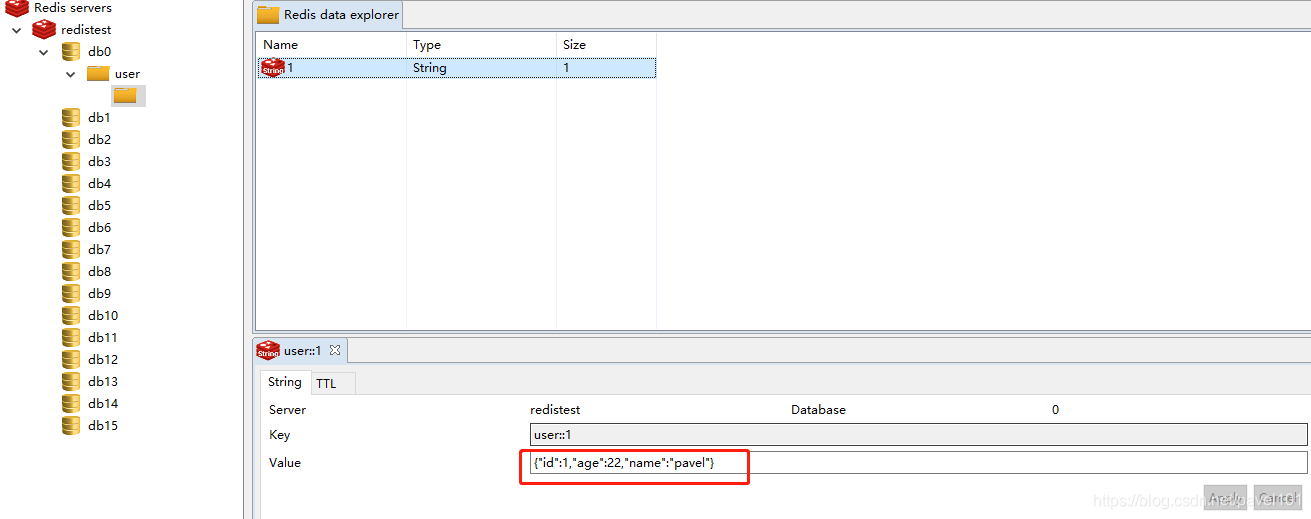The height and width of the screenshot is (519, 1311).
Task: Click the db14 database icon
Action: pos(71,403)
